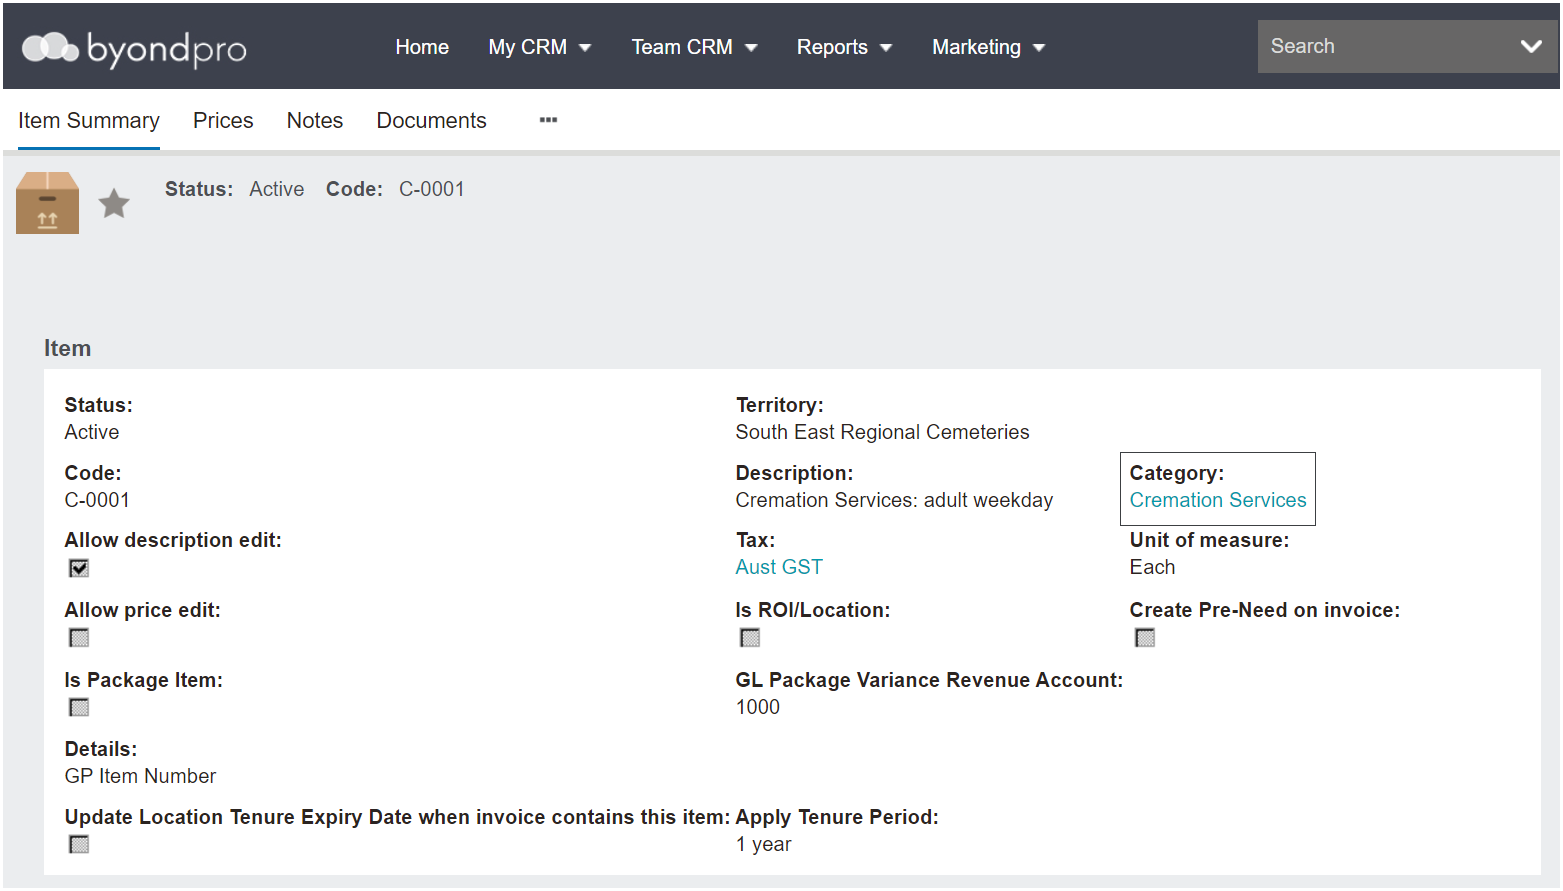The height and width of the screenshot is (891, 1563).
Task: Switch to the Documents tab
Action: (x=432, y=121)
